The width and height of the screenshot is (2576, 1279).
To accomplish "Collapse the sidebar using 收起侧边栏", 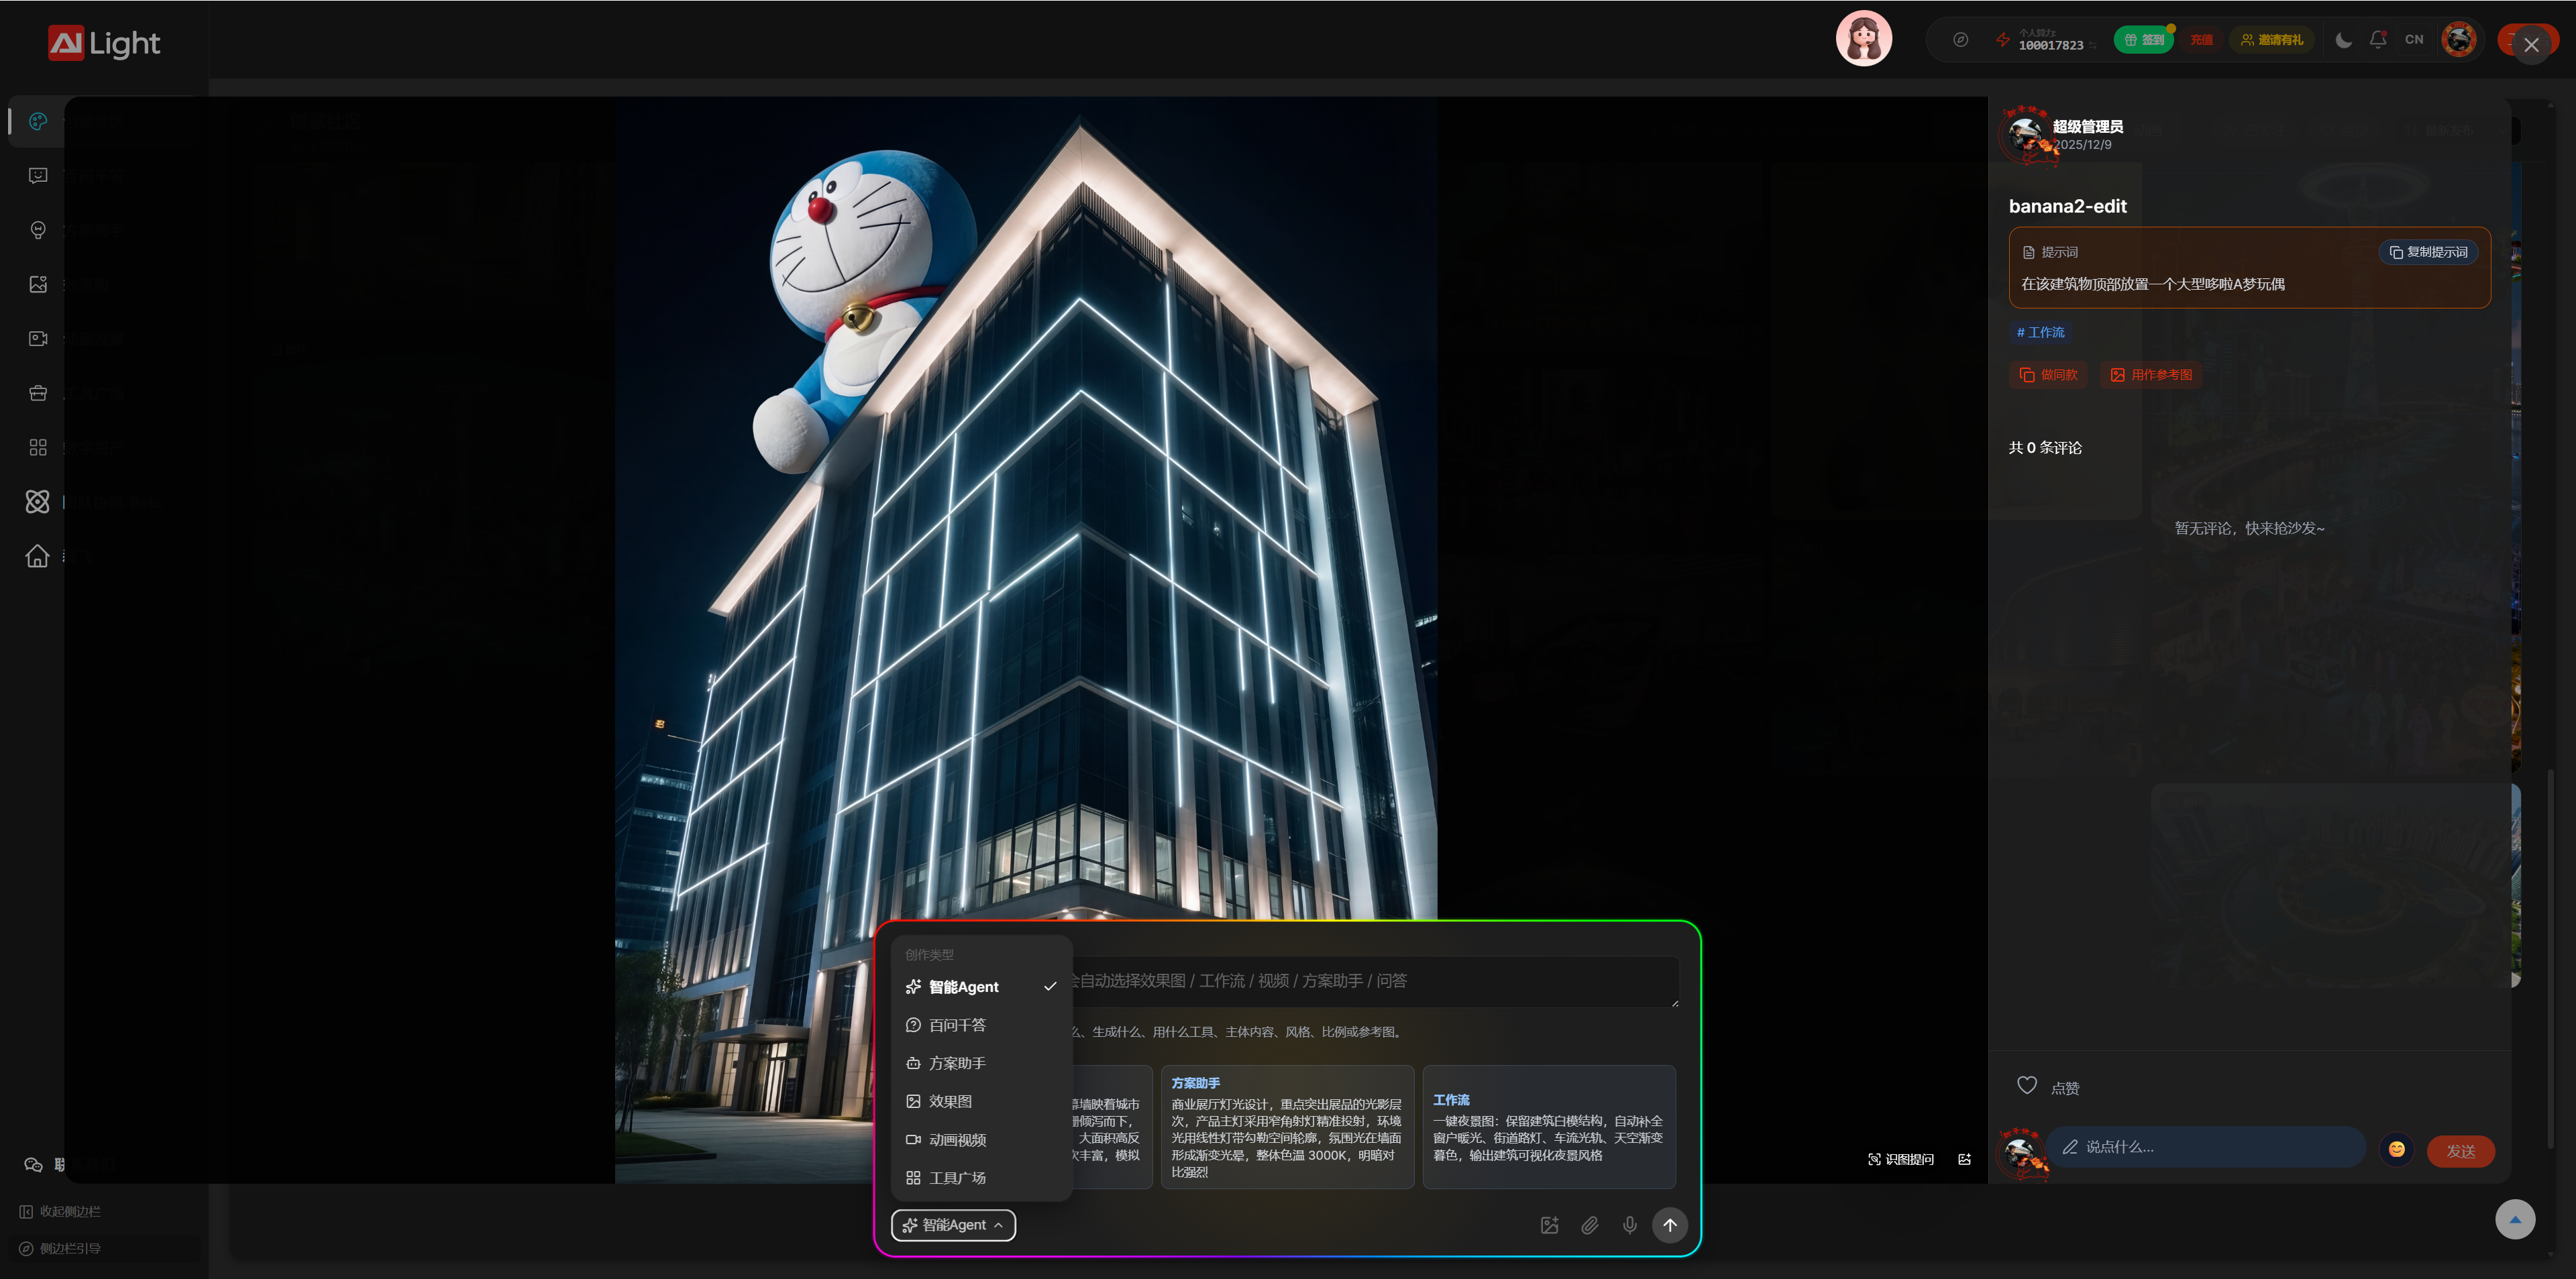I will click(x=60, y=1212).
